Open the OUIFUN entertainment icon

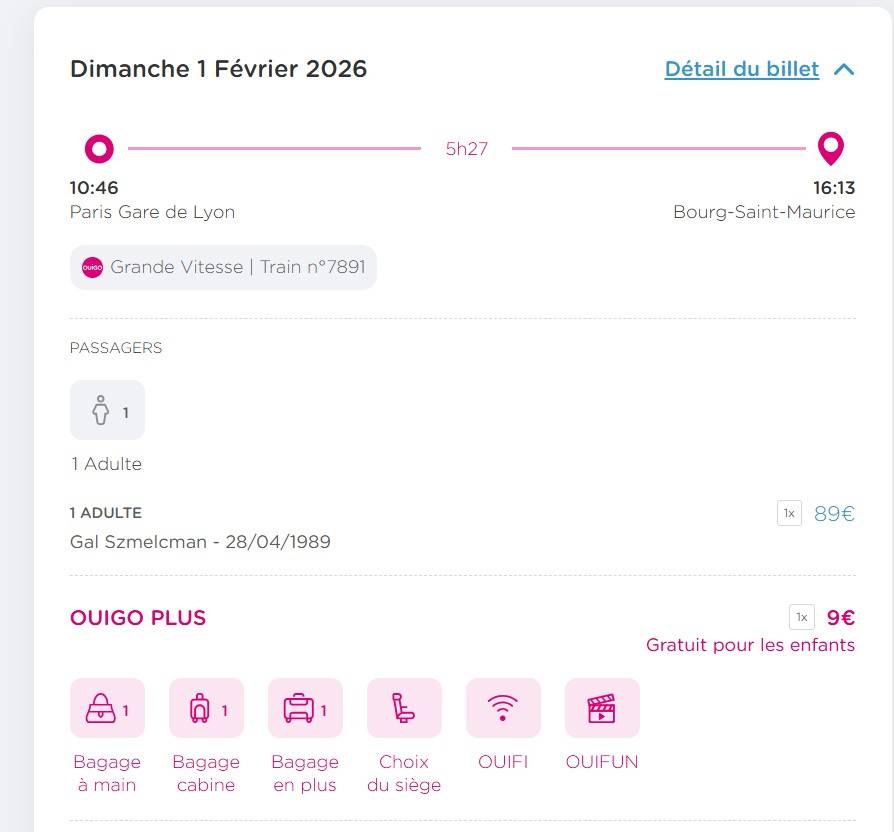pos(601,707)
